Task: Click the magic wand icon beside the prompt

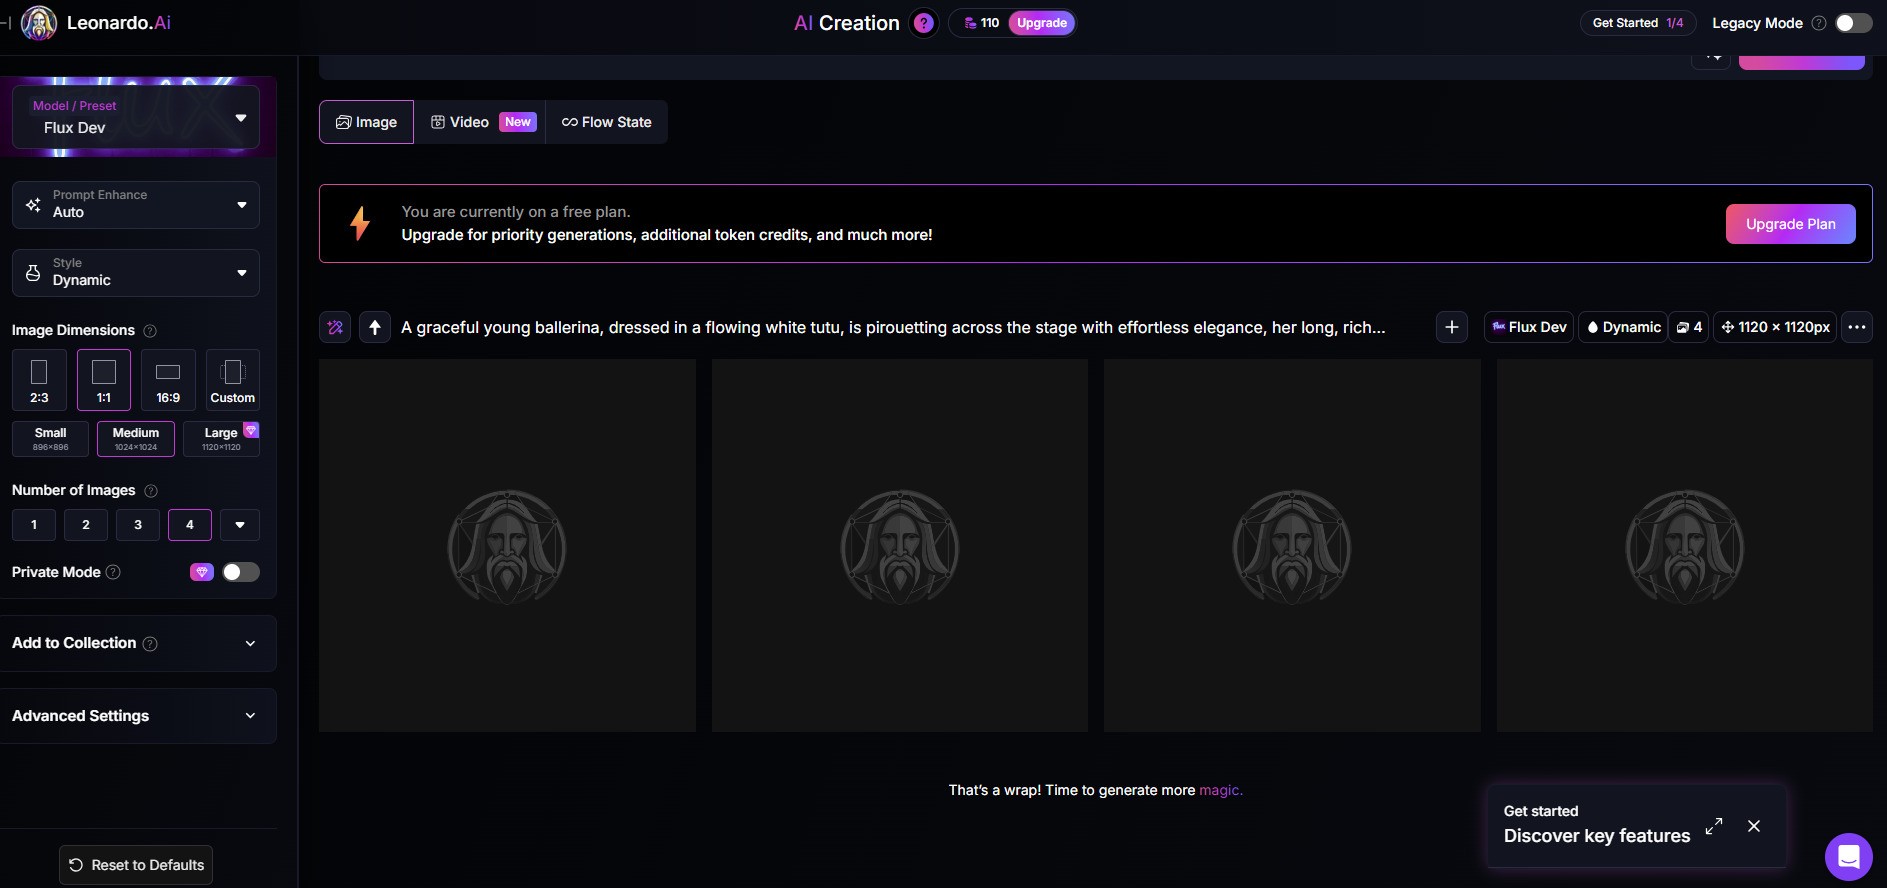Action: (335, 327)
